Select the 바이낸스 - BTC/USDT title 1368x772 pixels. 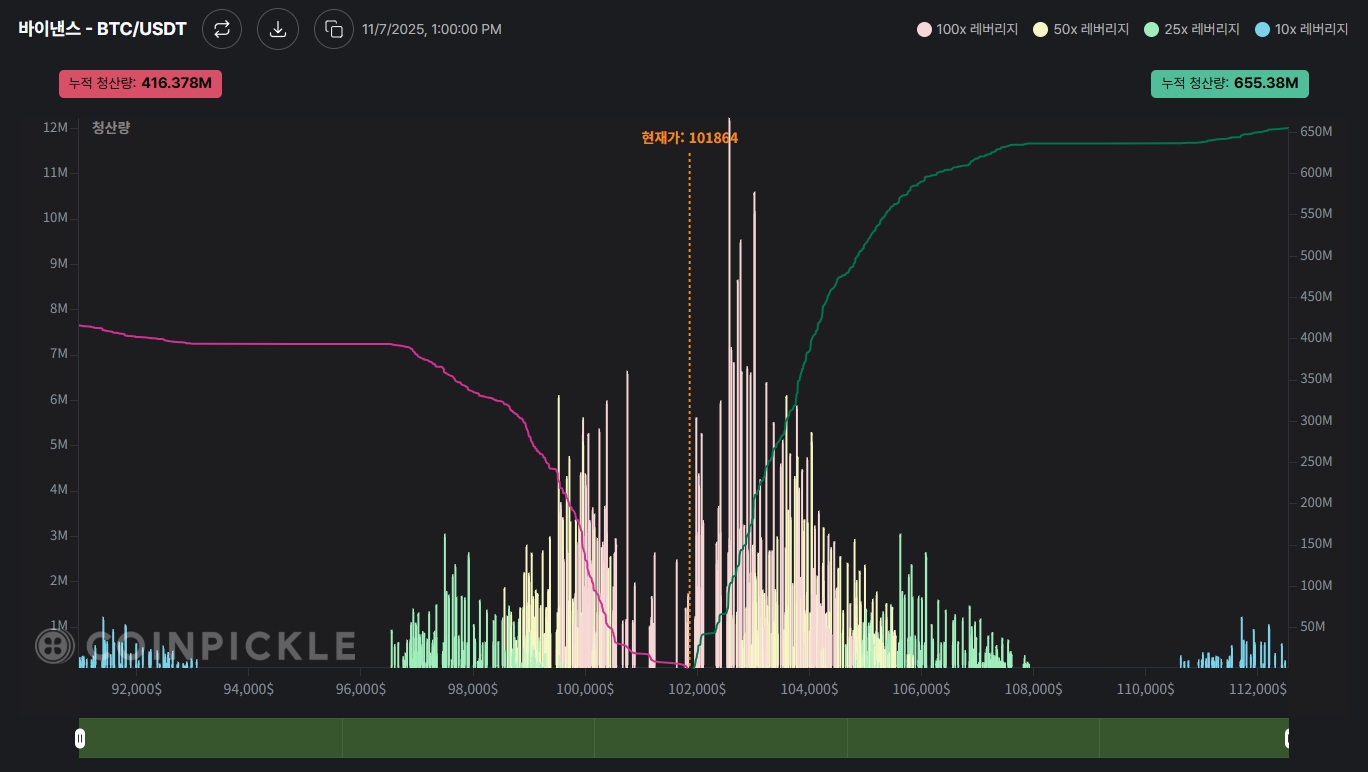click(102, 29)
